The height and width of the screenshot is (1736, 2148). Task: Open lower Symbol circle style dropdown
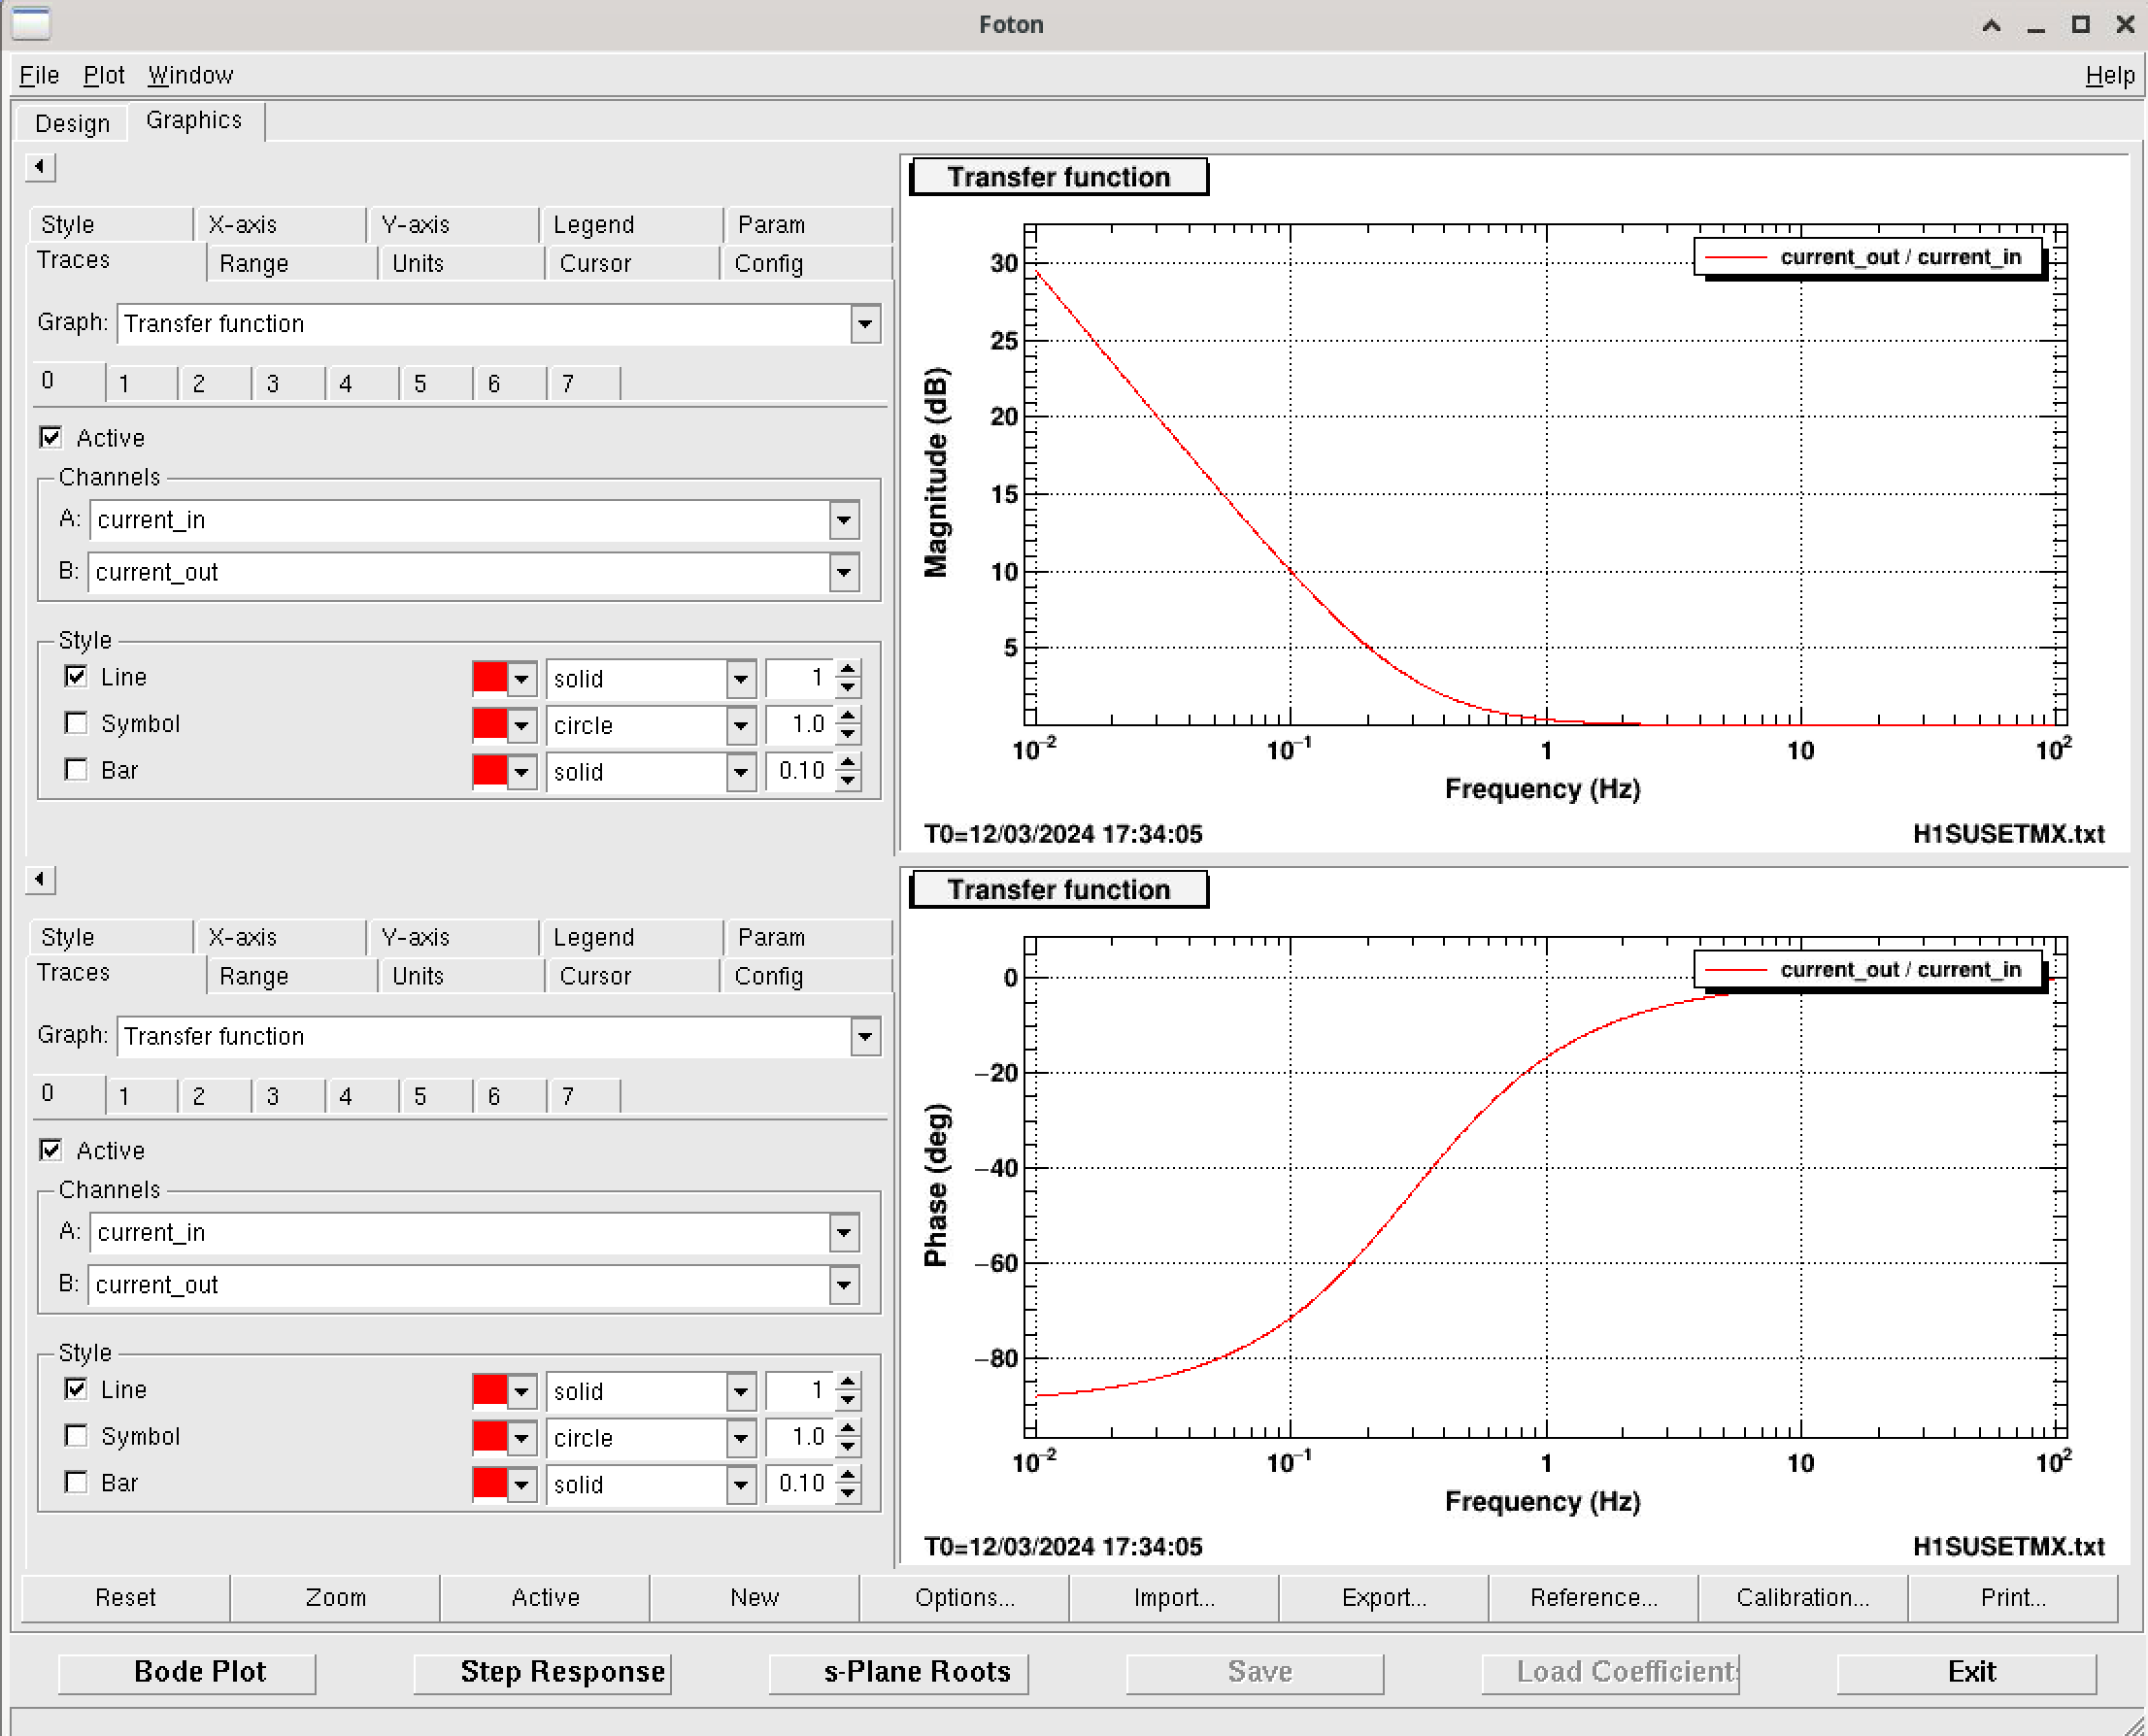click(740, 1438)
